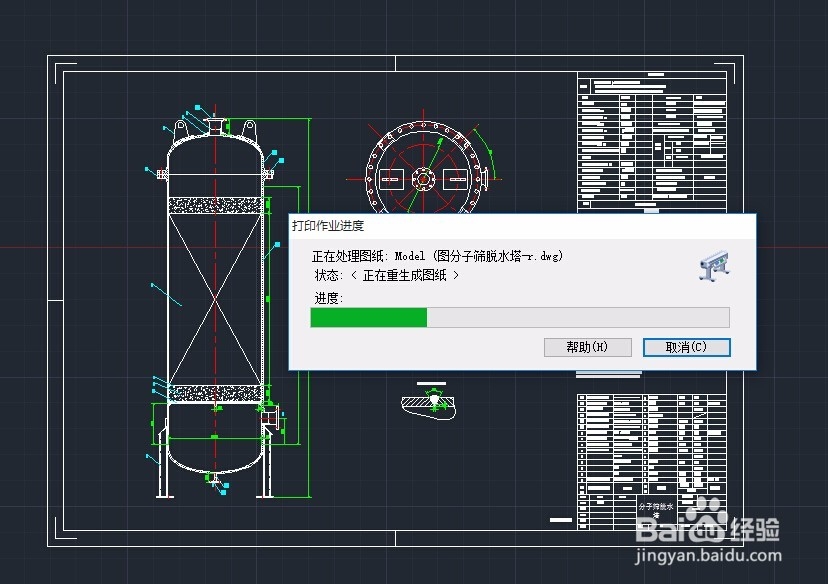Open help via the 帮助(H) button

(x=588, y=347)
